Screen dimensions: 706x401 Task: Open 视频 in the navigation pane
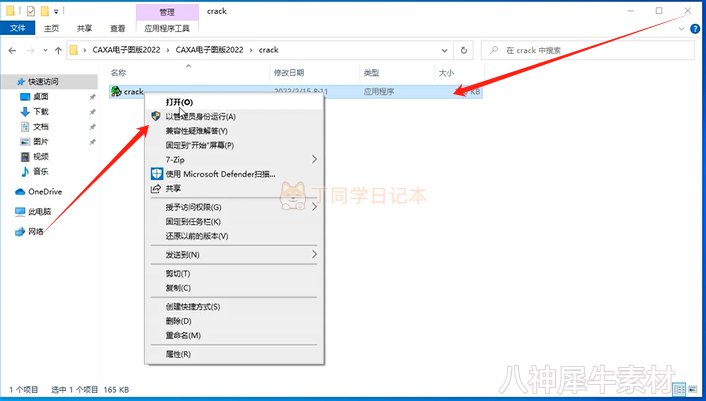click(41, 156)
